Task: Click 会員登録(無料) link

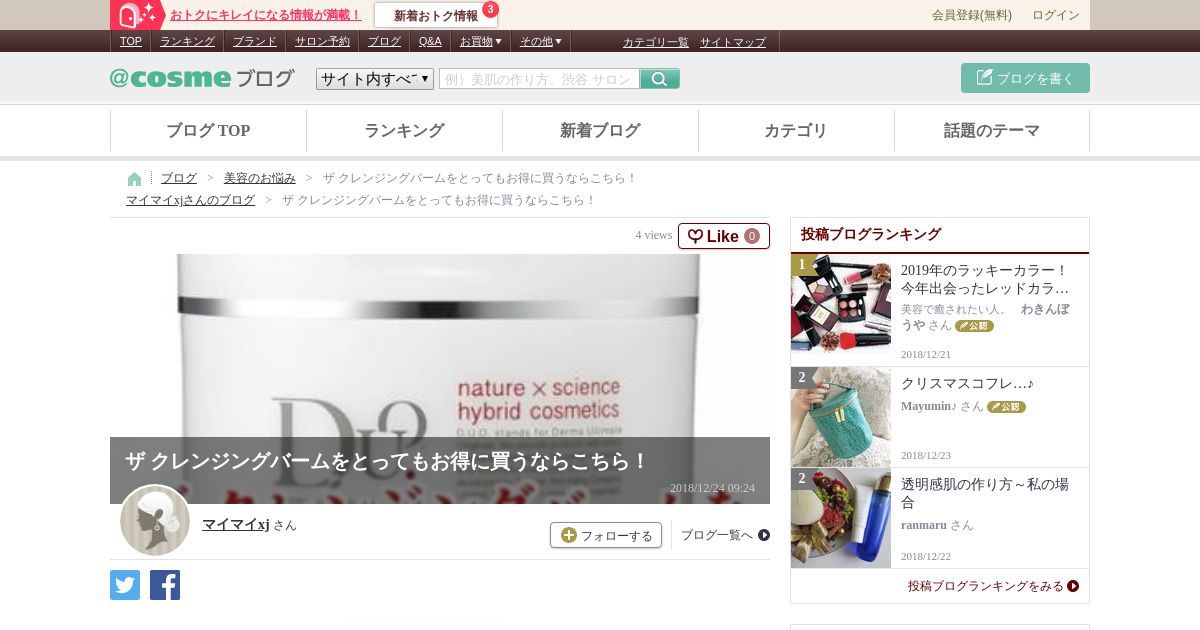Action: (972, 15)
